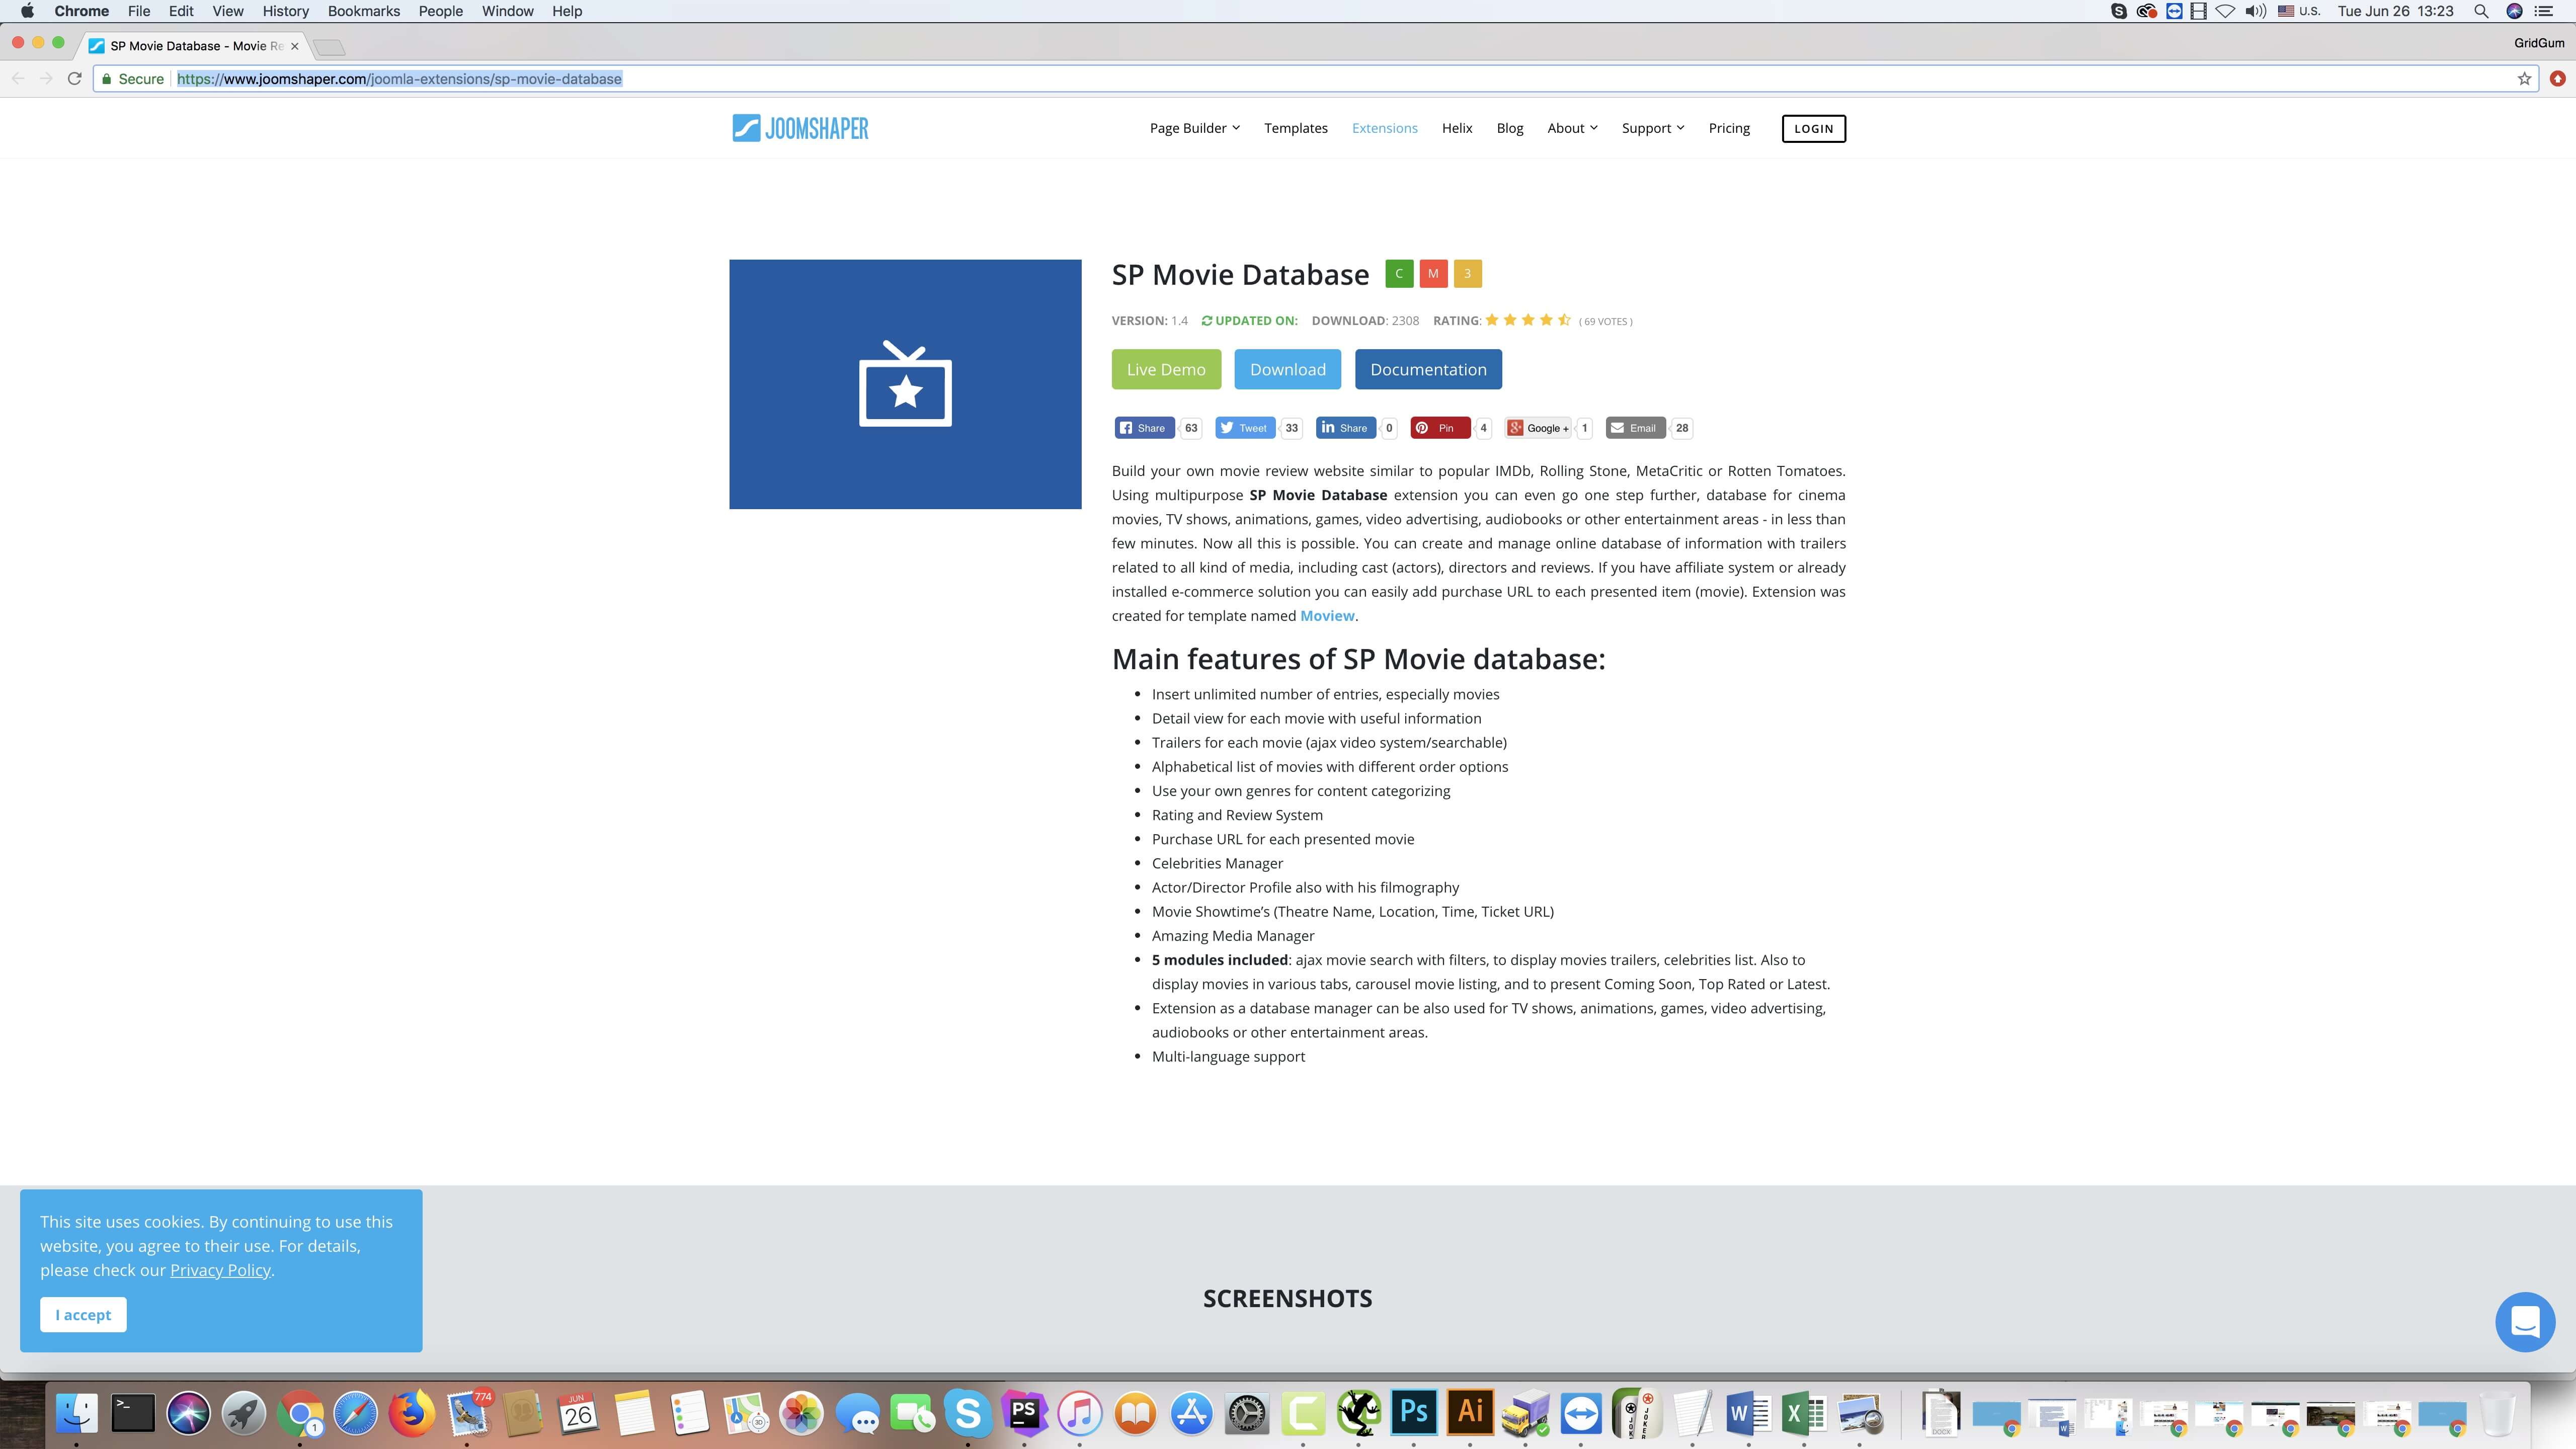Click the SP Movie Database thumbnail image
Viewport: 2576px width, 1449px height.
point(905,384)
